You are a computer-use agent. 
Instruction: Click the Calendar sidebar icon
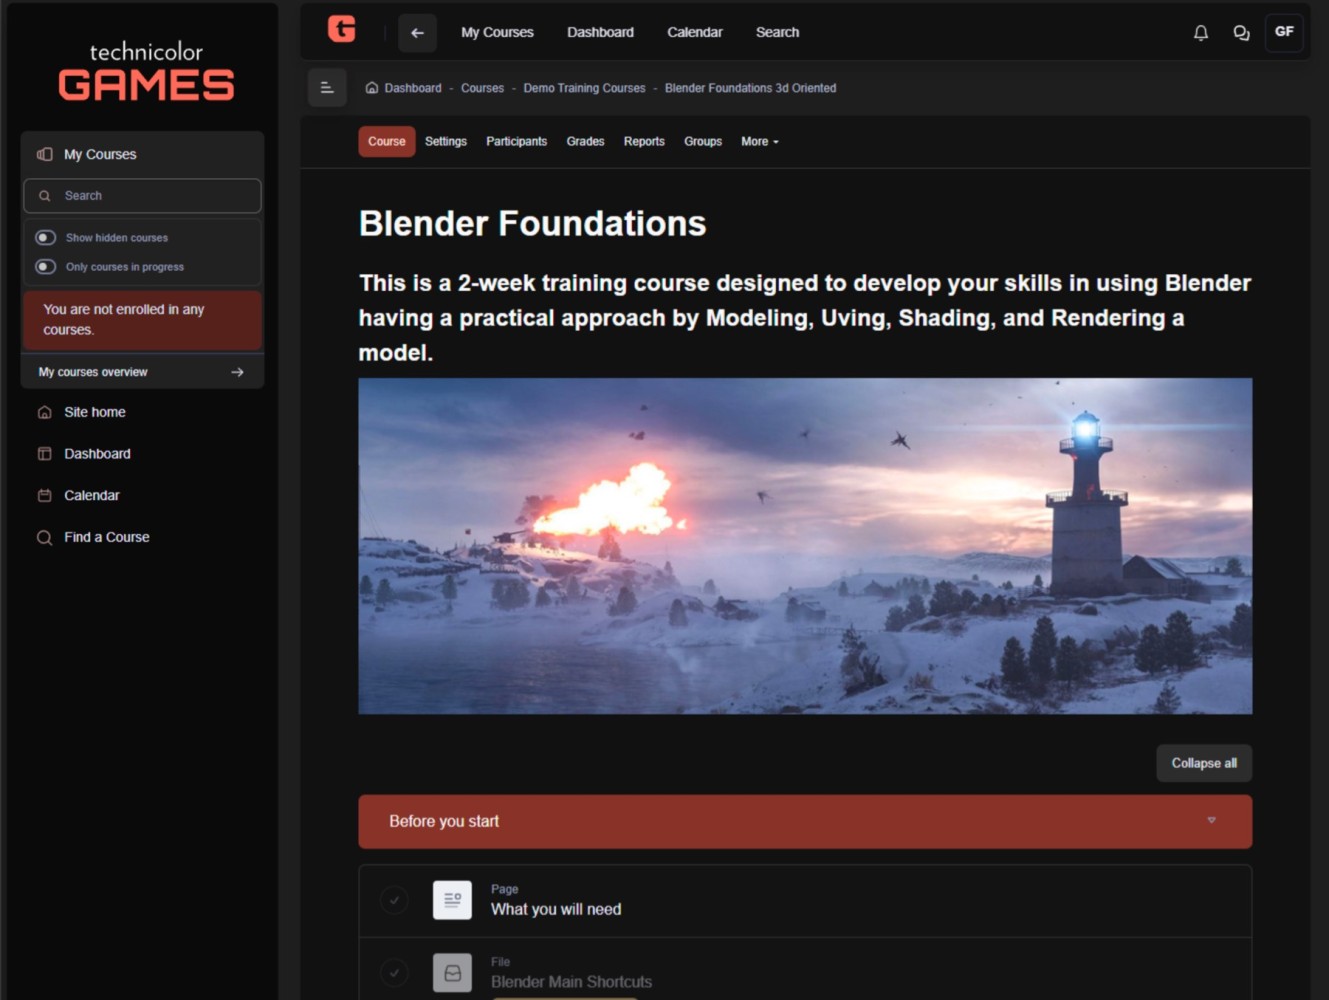[44, 496]
